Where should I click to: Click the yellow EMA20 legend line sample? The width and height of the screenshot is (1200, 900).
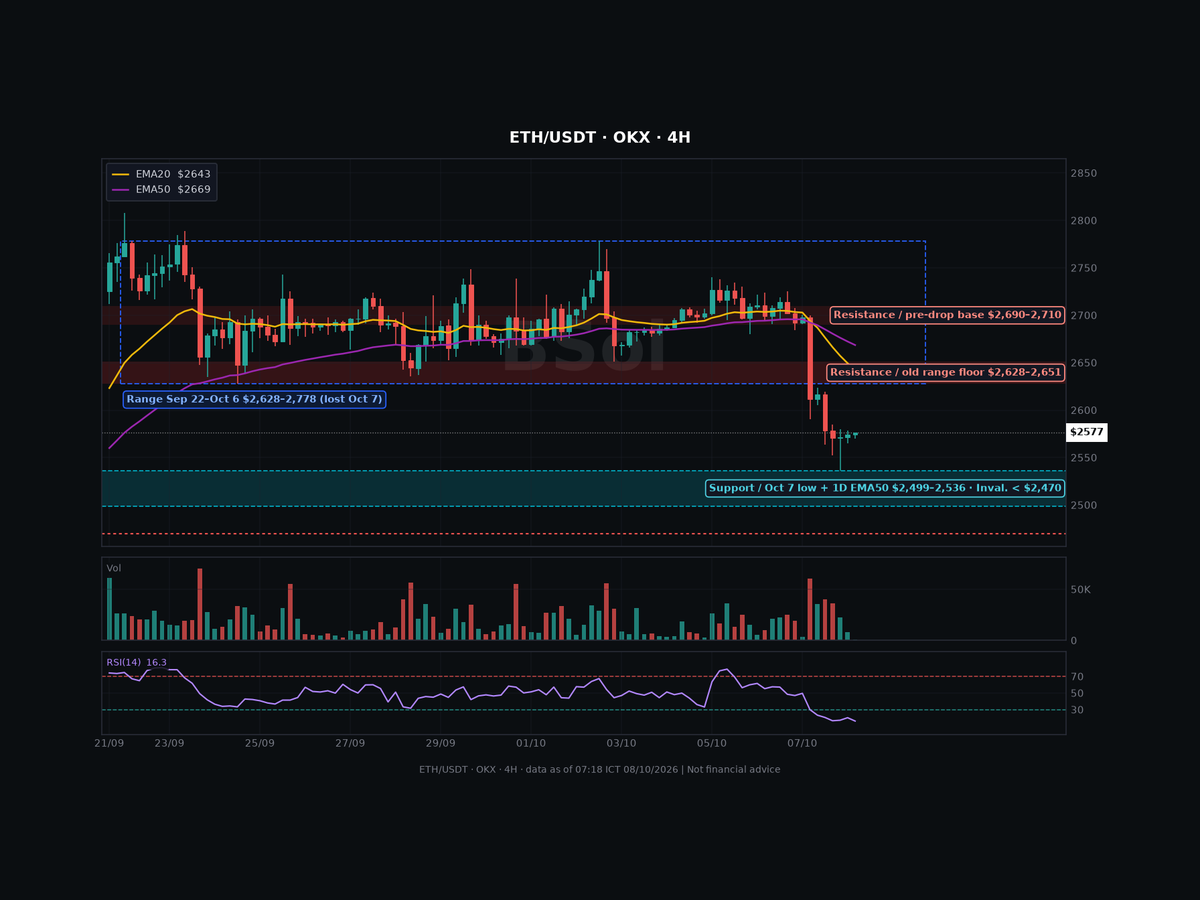click(121, 174)
